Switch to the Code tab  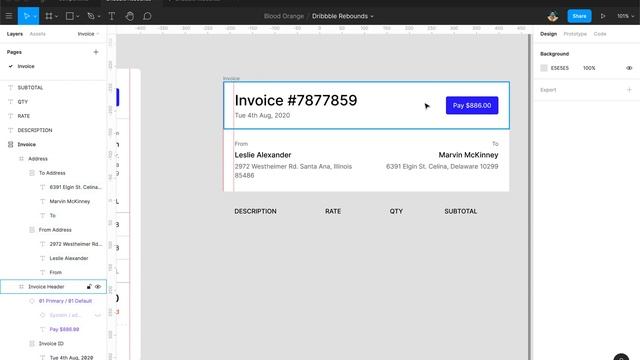tap(600, 34)
